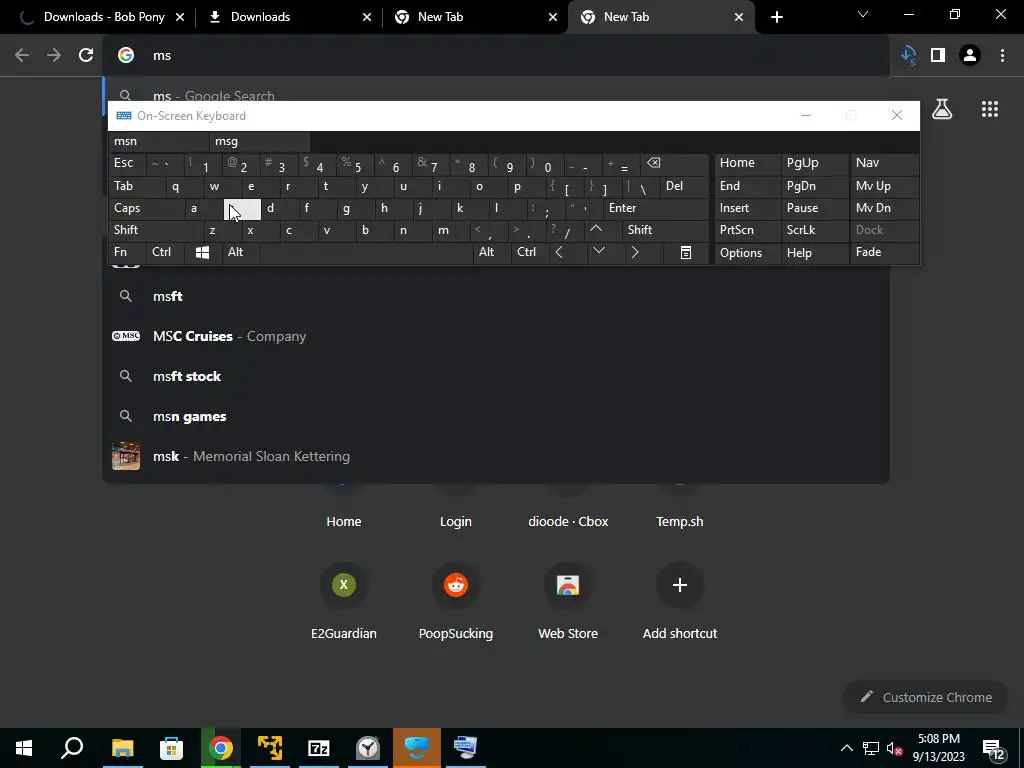Select the msn games suggestion

tap(496, 417)
